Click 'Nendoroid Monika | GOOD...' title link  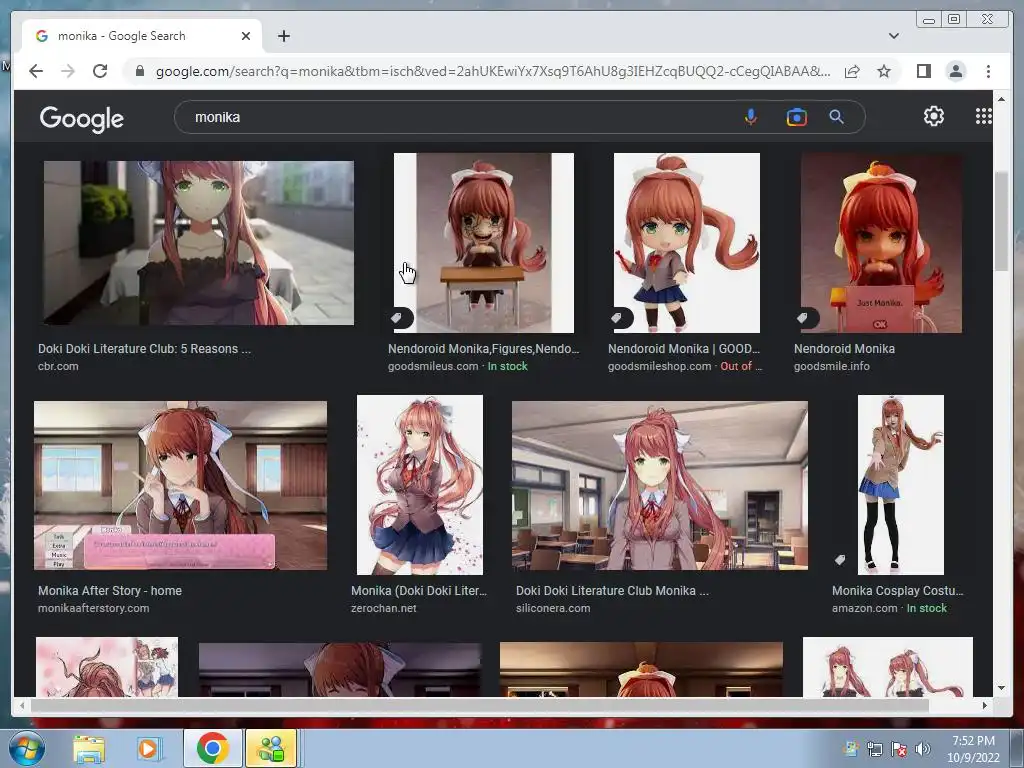[x=684, y=349]
